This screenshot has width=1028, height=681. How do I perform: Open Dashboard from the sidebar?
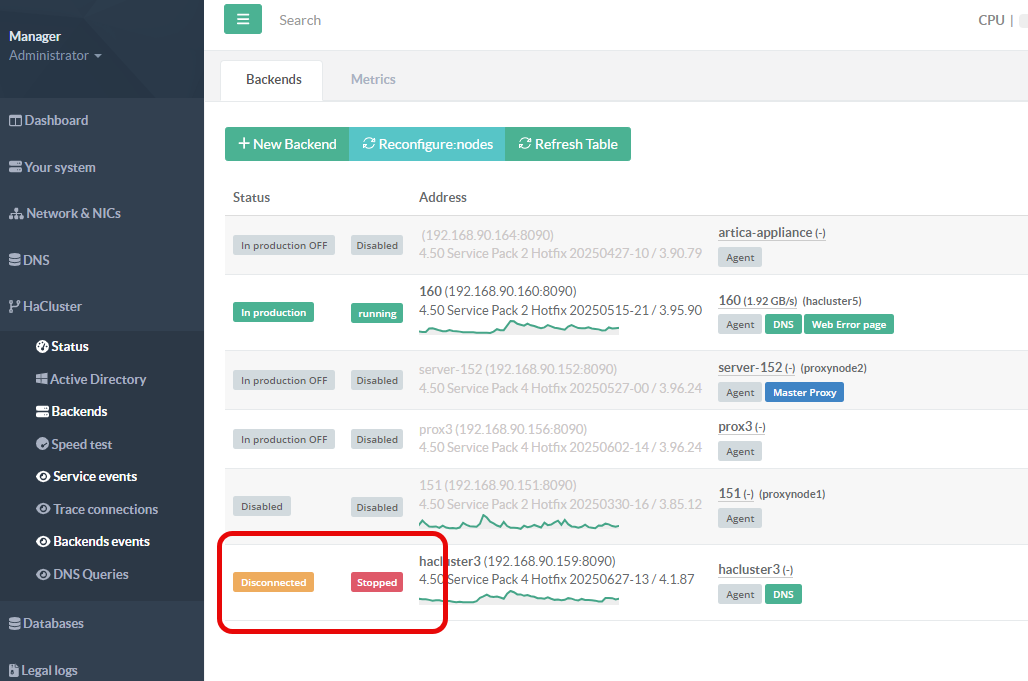(x=56, y=120)
